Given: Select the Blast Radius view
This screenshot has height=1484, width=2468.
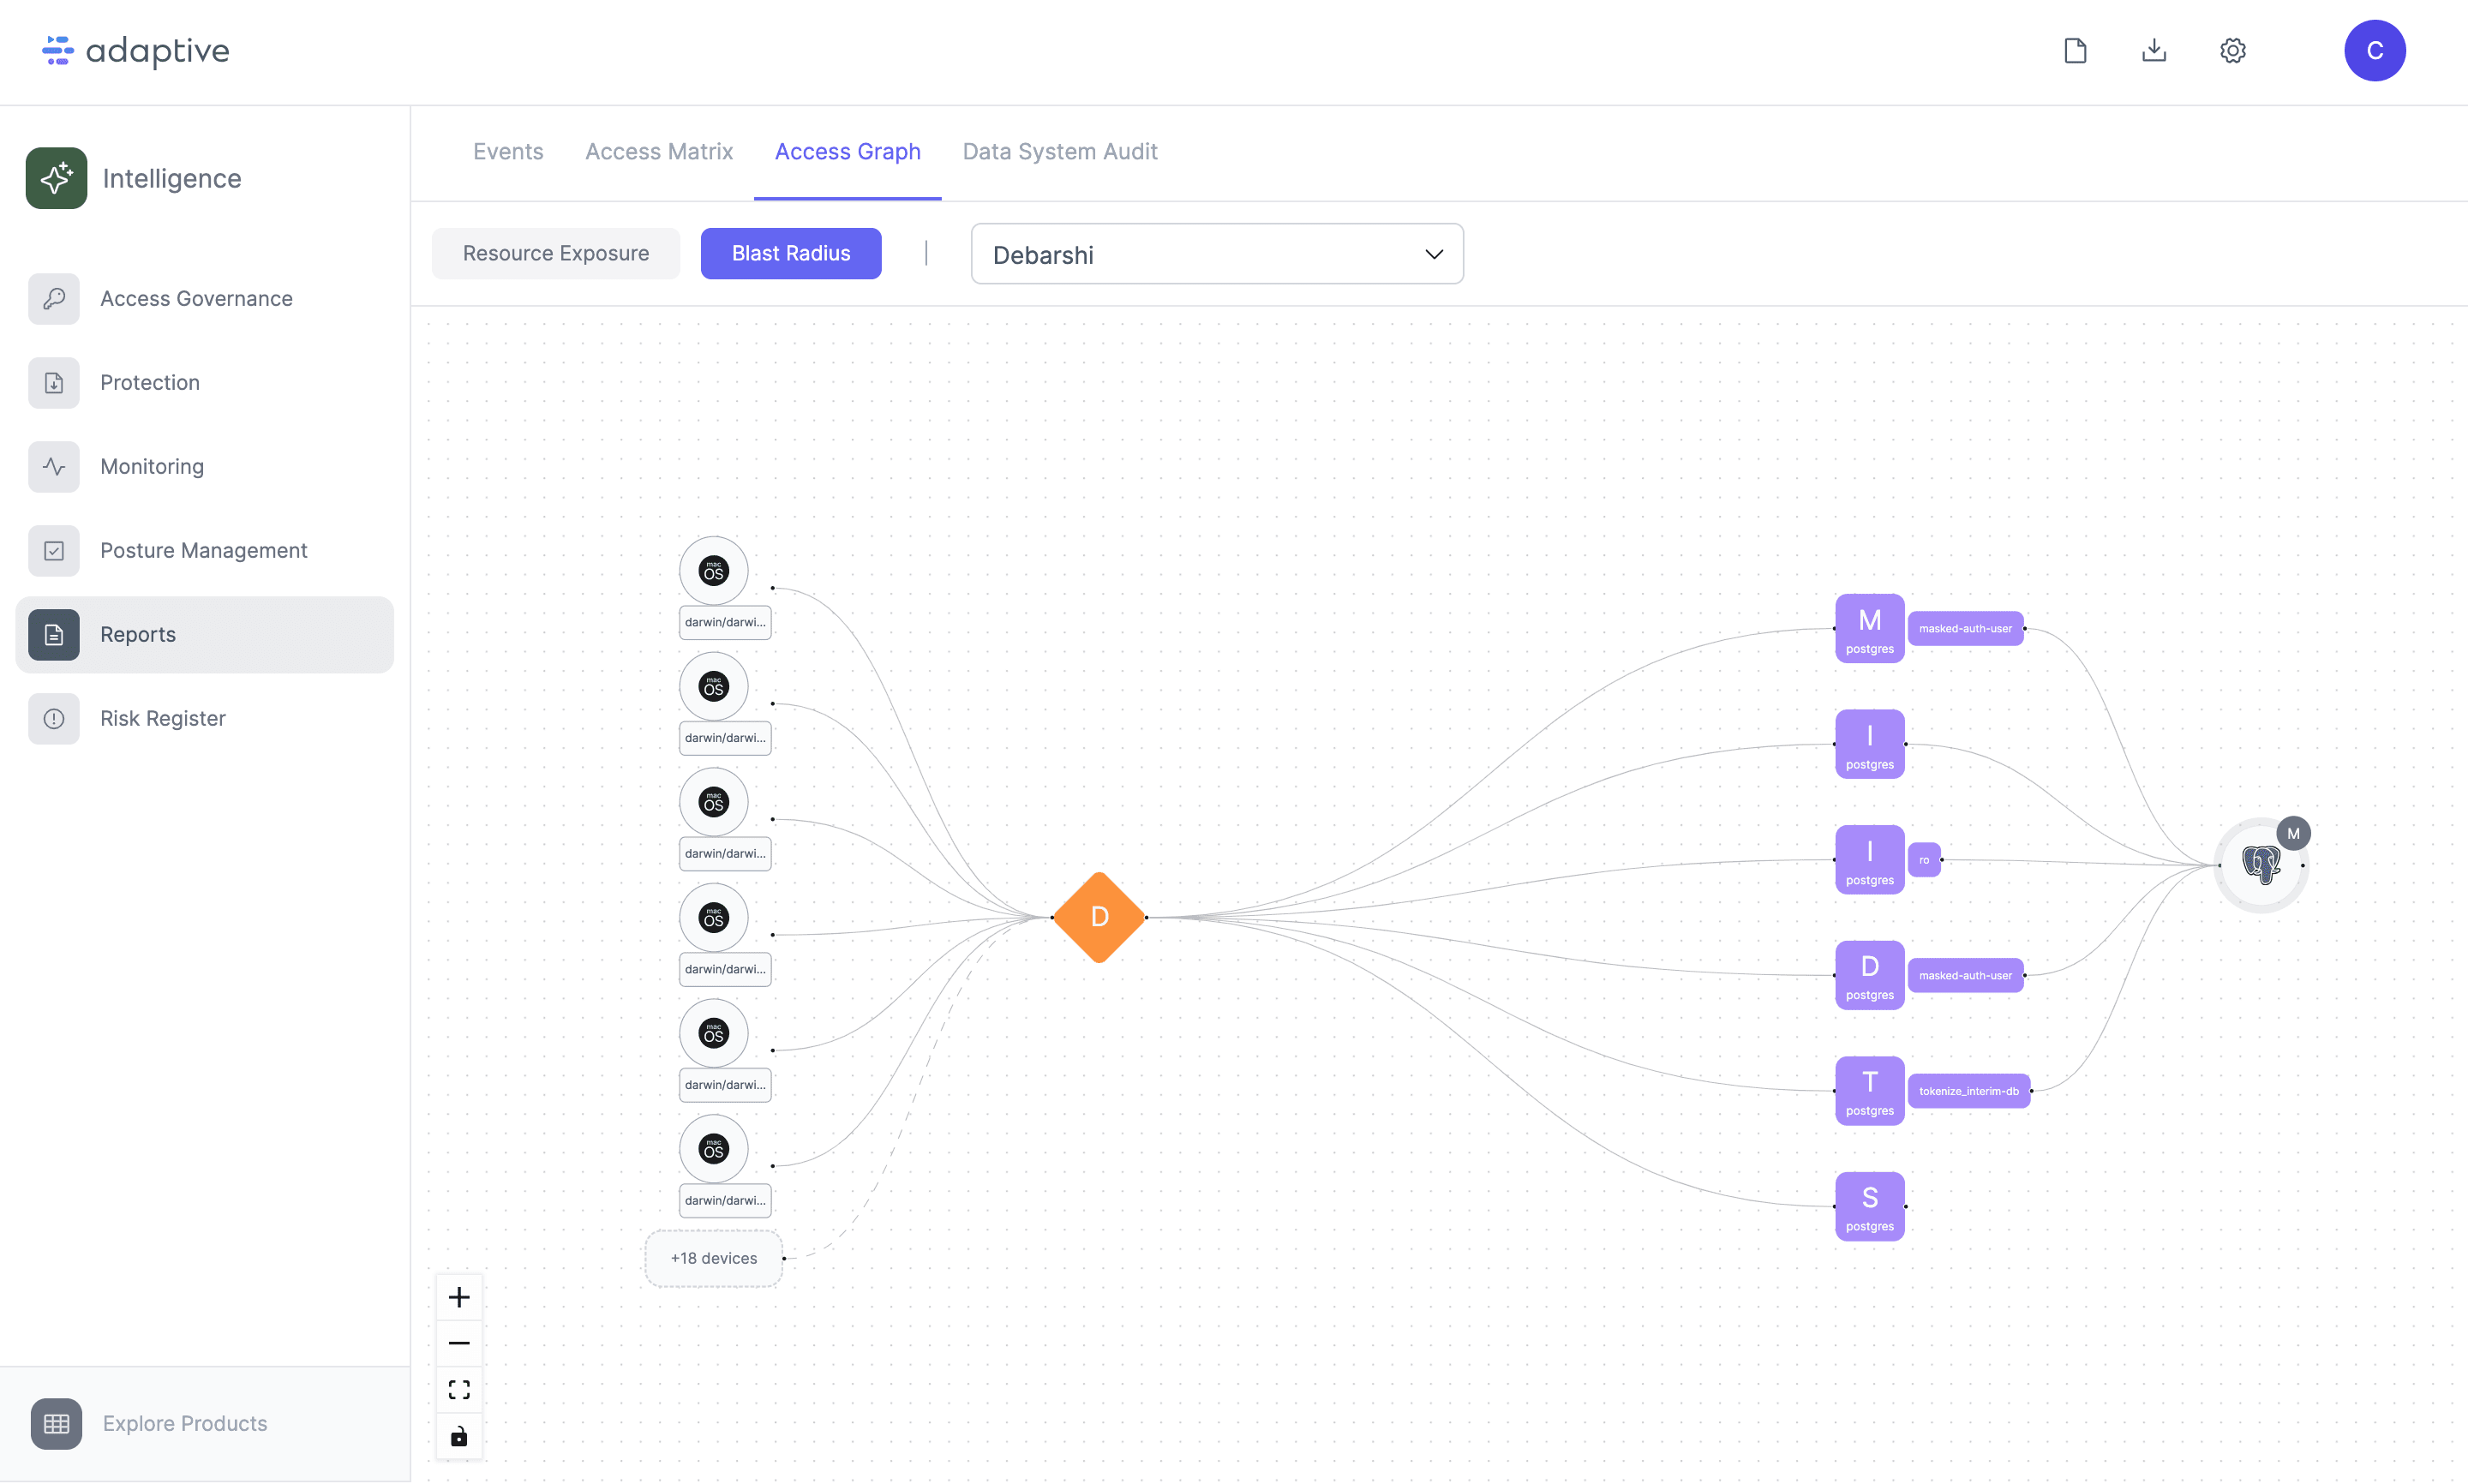Looking at the screenshot, I should (x=791, y=253).
